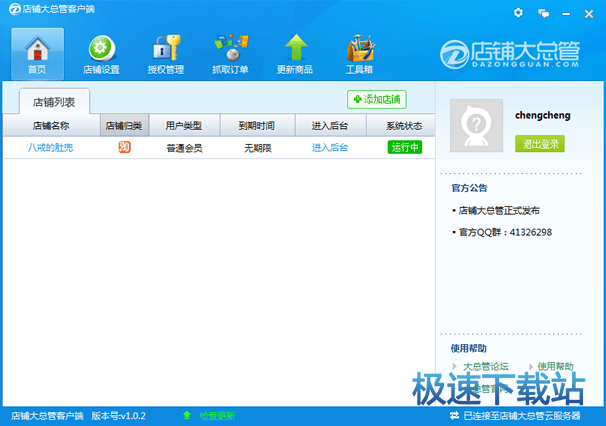Click 版本号:v1.0.2 in status bar

click(x=119, y=416)
